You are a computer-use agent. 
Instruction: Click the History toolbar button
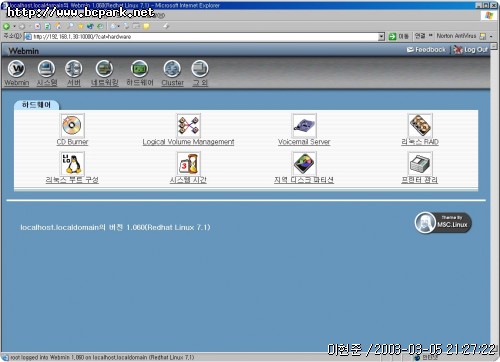(100, 26)
